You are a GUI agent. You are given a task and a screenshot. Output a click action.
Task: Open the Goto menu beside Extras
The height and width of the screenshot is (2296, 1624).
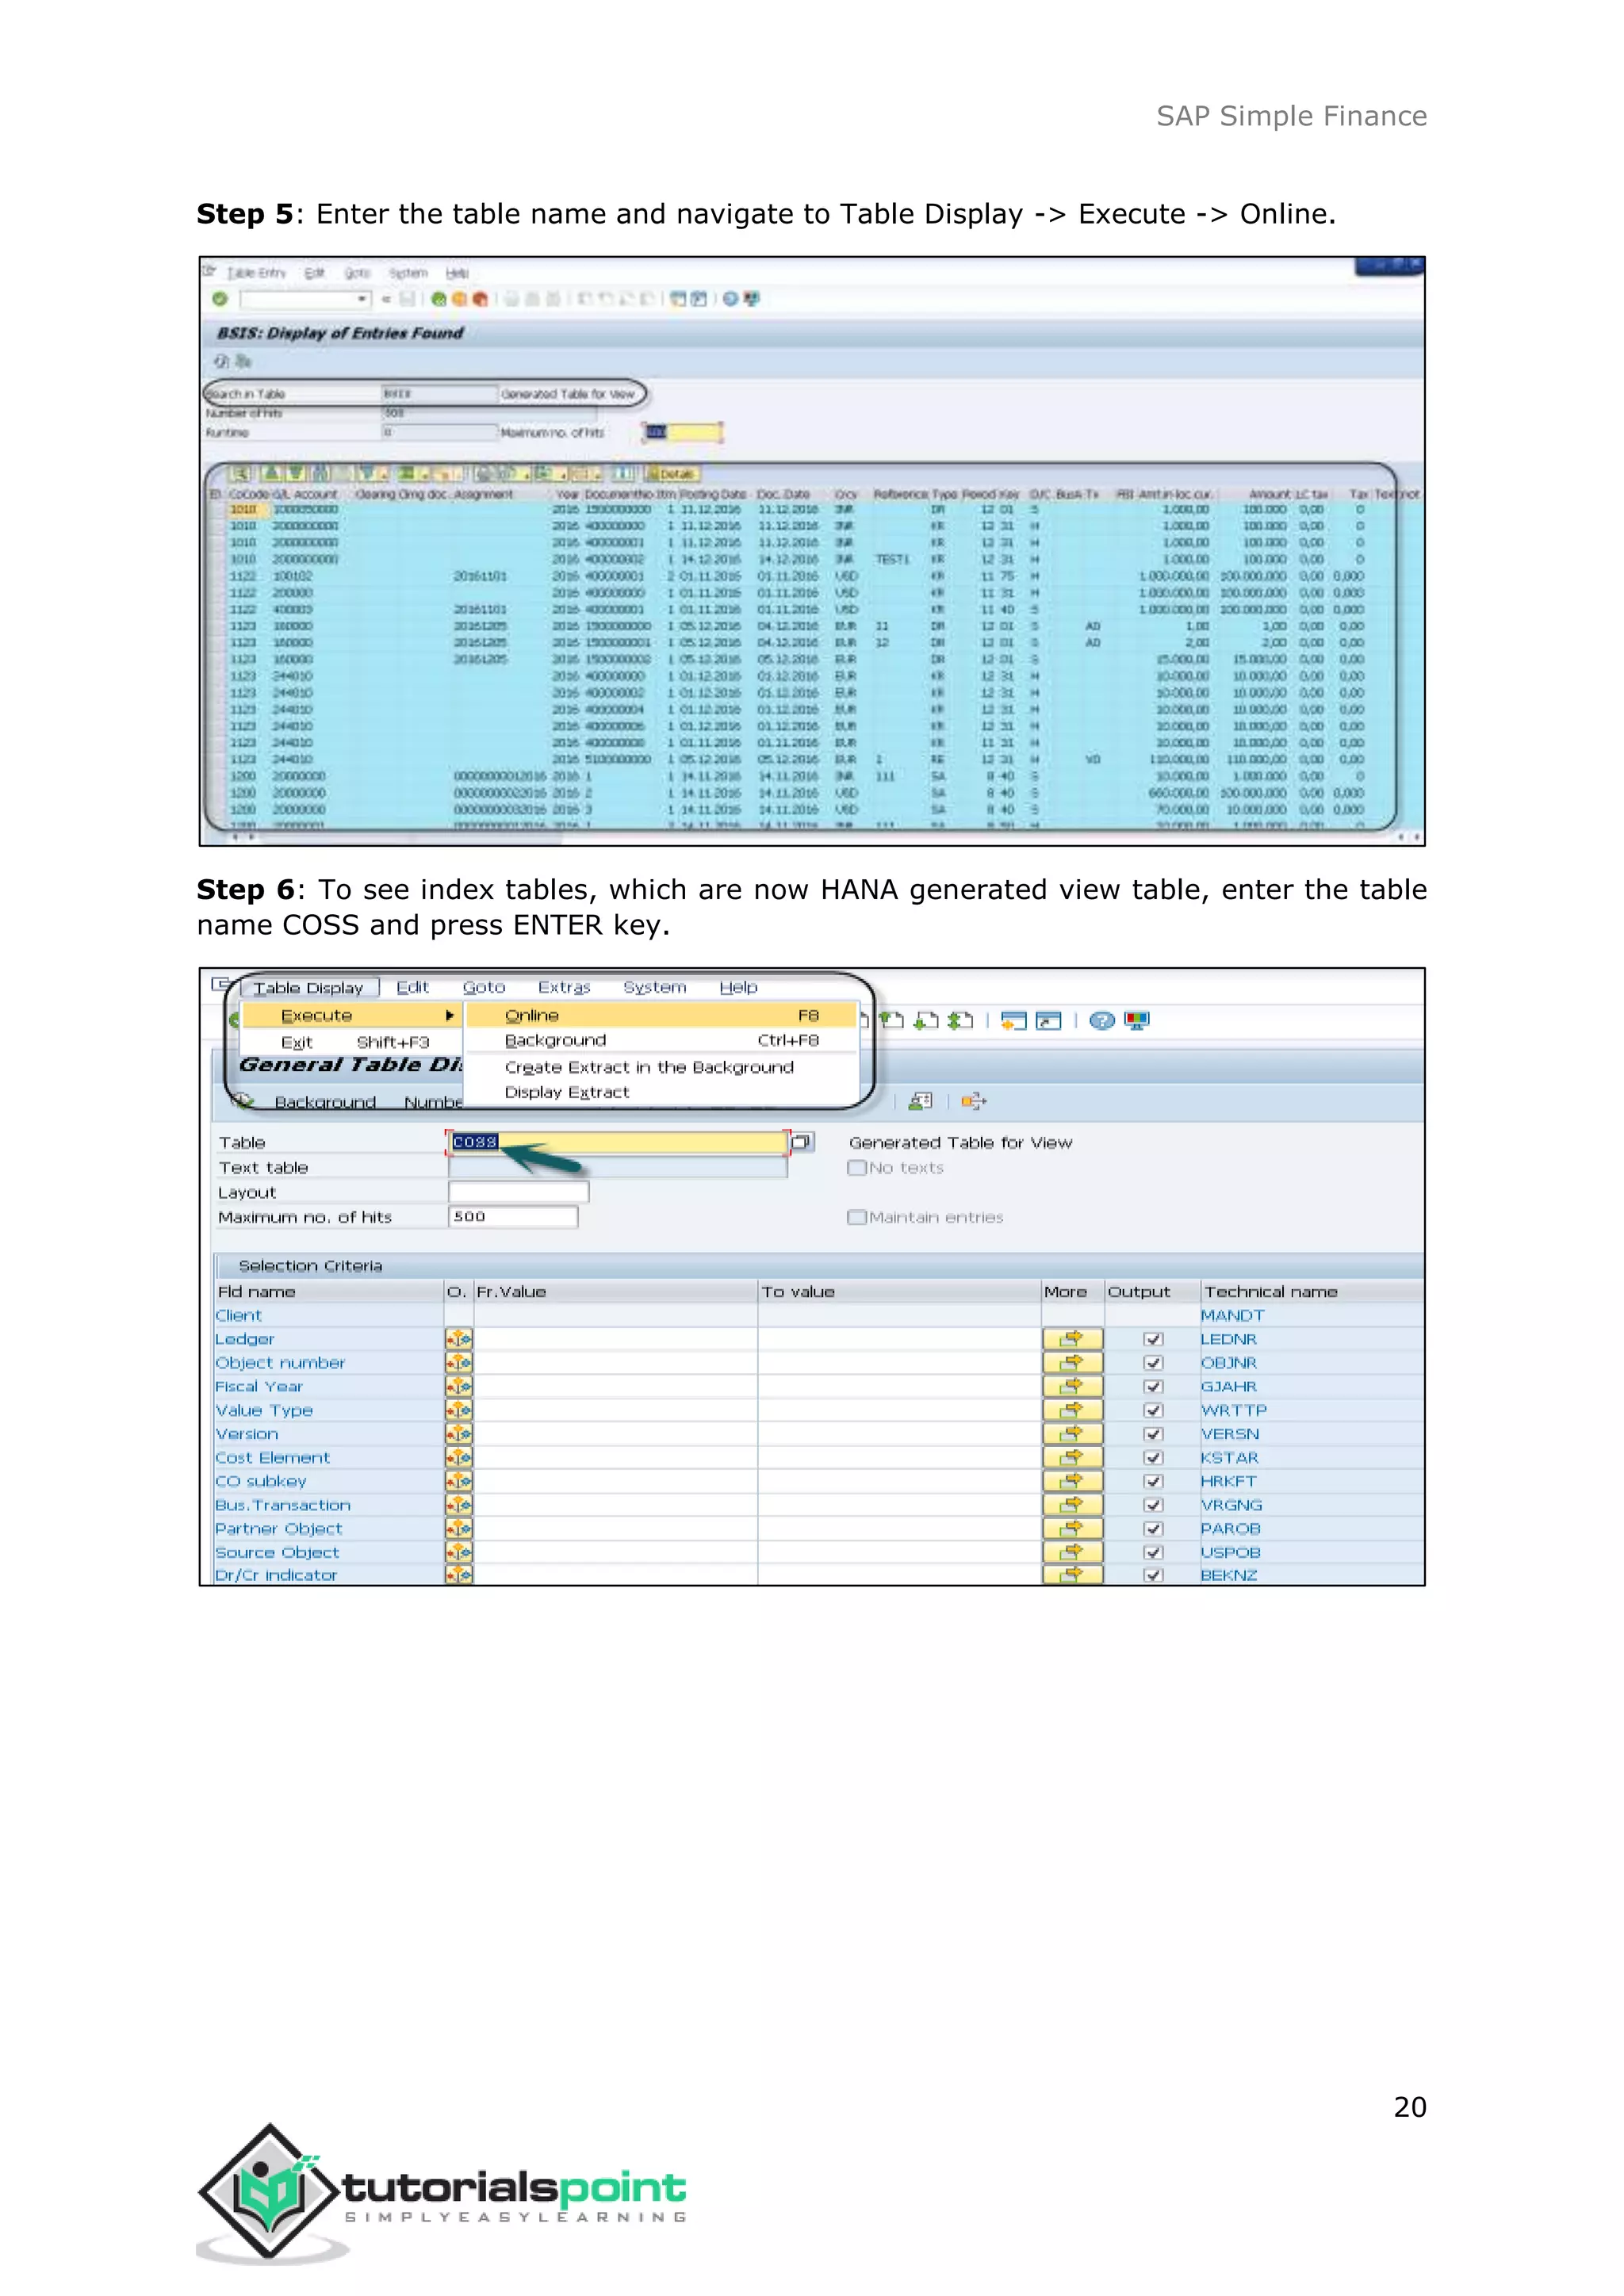pyautogui.click(x=484, y=987)
